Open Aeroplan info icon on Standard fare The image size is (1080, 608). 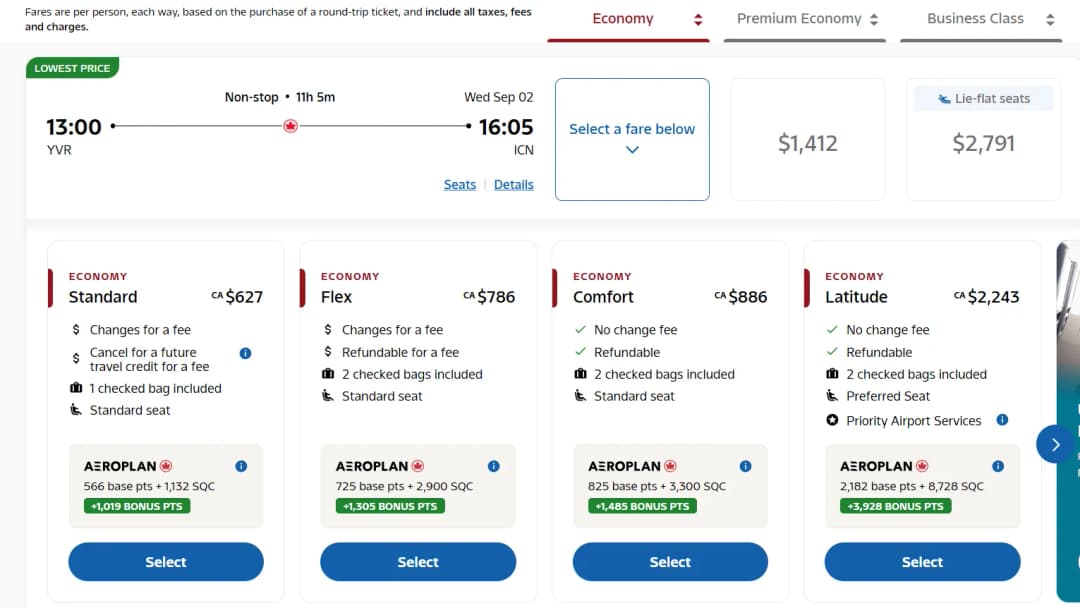pyautogui.click(x=241, y=466)
